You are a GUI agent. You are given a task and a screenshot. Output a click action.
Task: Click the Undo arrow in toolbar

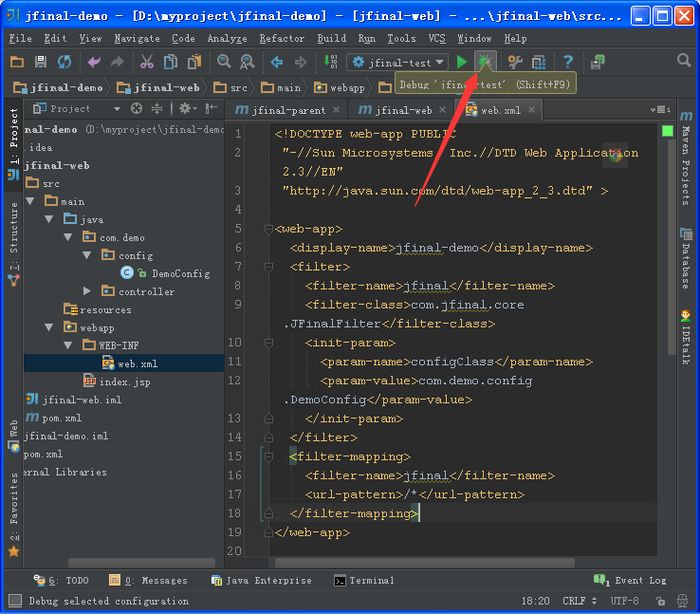coord(94,62)
